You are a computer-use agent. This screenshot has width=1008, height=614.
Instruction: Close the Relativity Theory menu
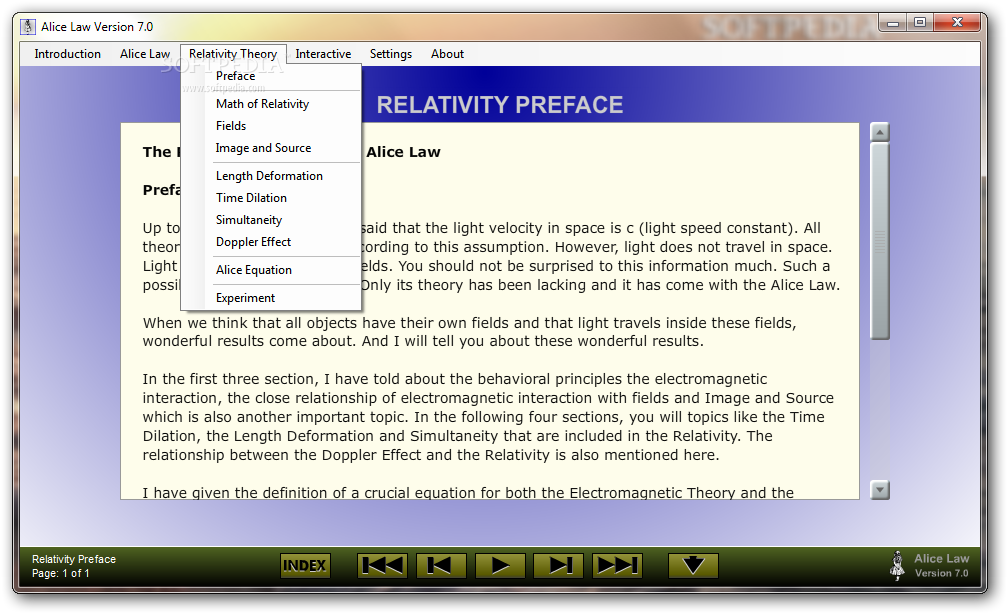pos(233,54)
